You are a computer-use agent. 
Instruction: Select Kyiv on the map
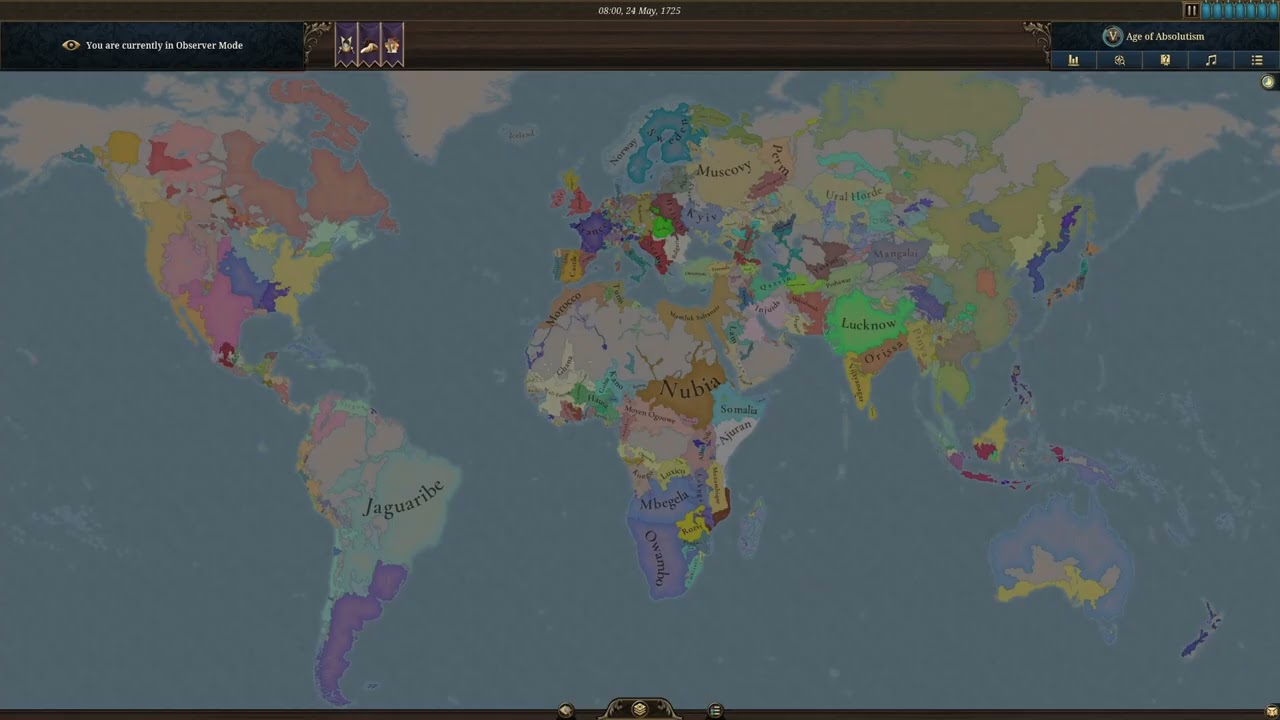[x=703, y=216]
